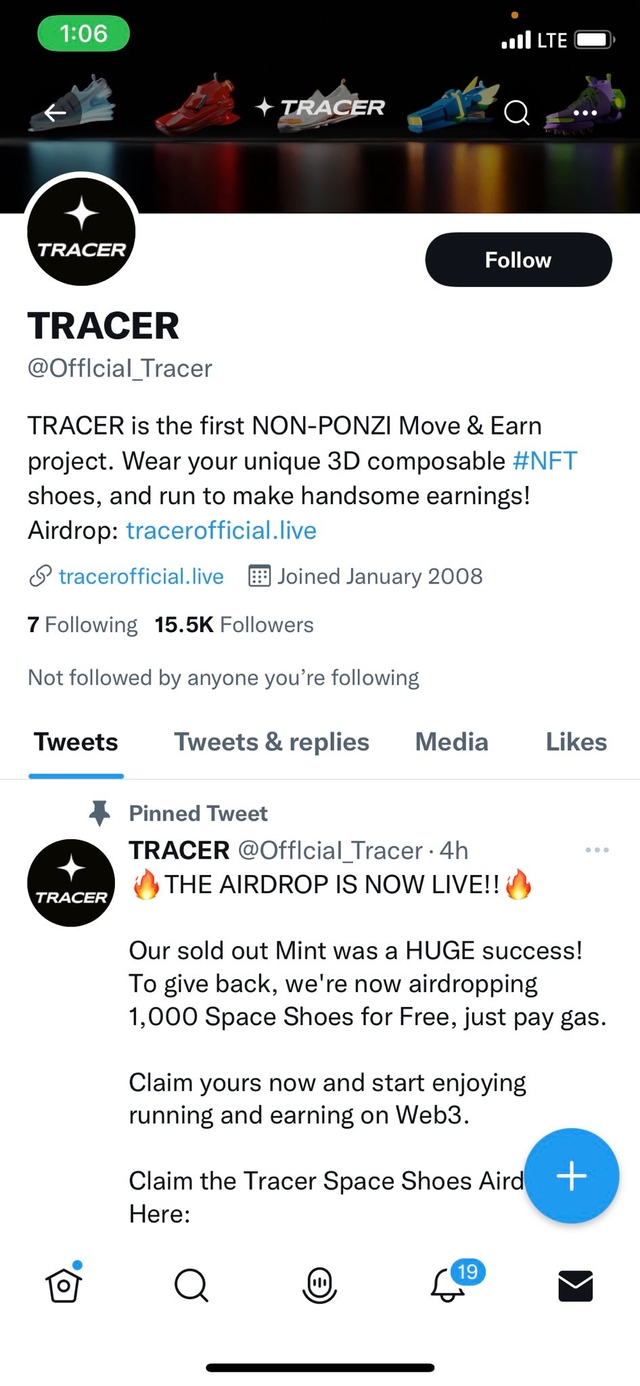Follow the TRACER account
The width and height of the screenshot is (640, 1386).
click(518, 260)
